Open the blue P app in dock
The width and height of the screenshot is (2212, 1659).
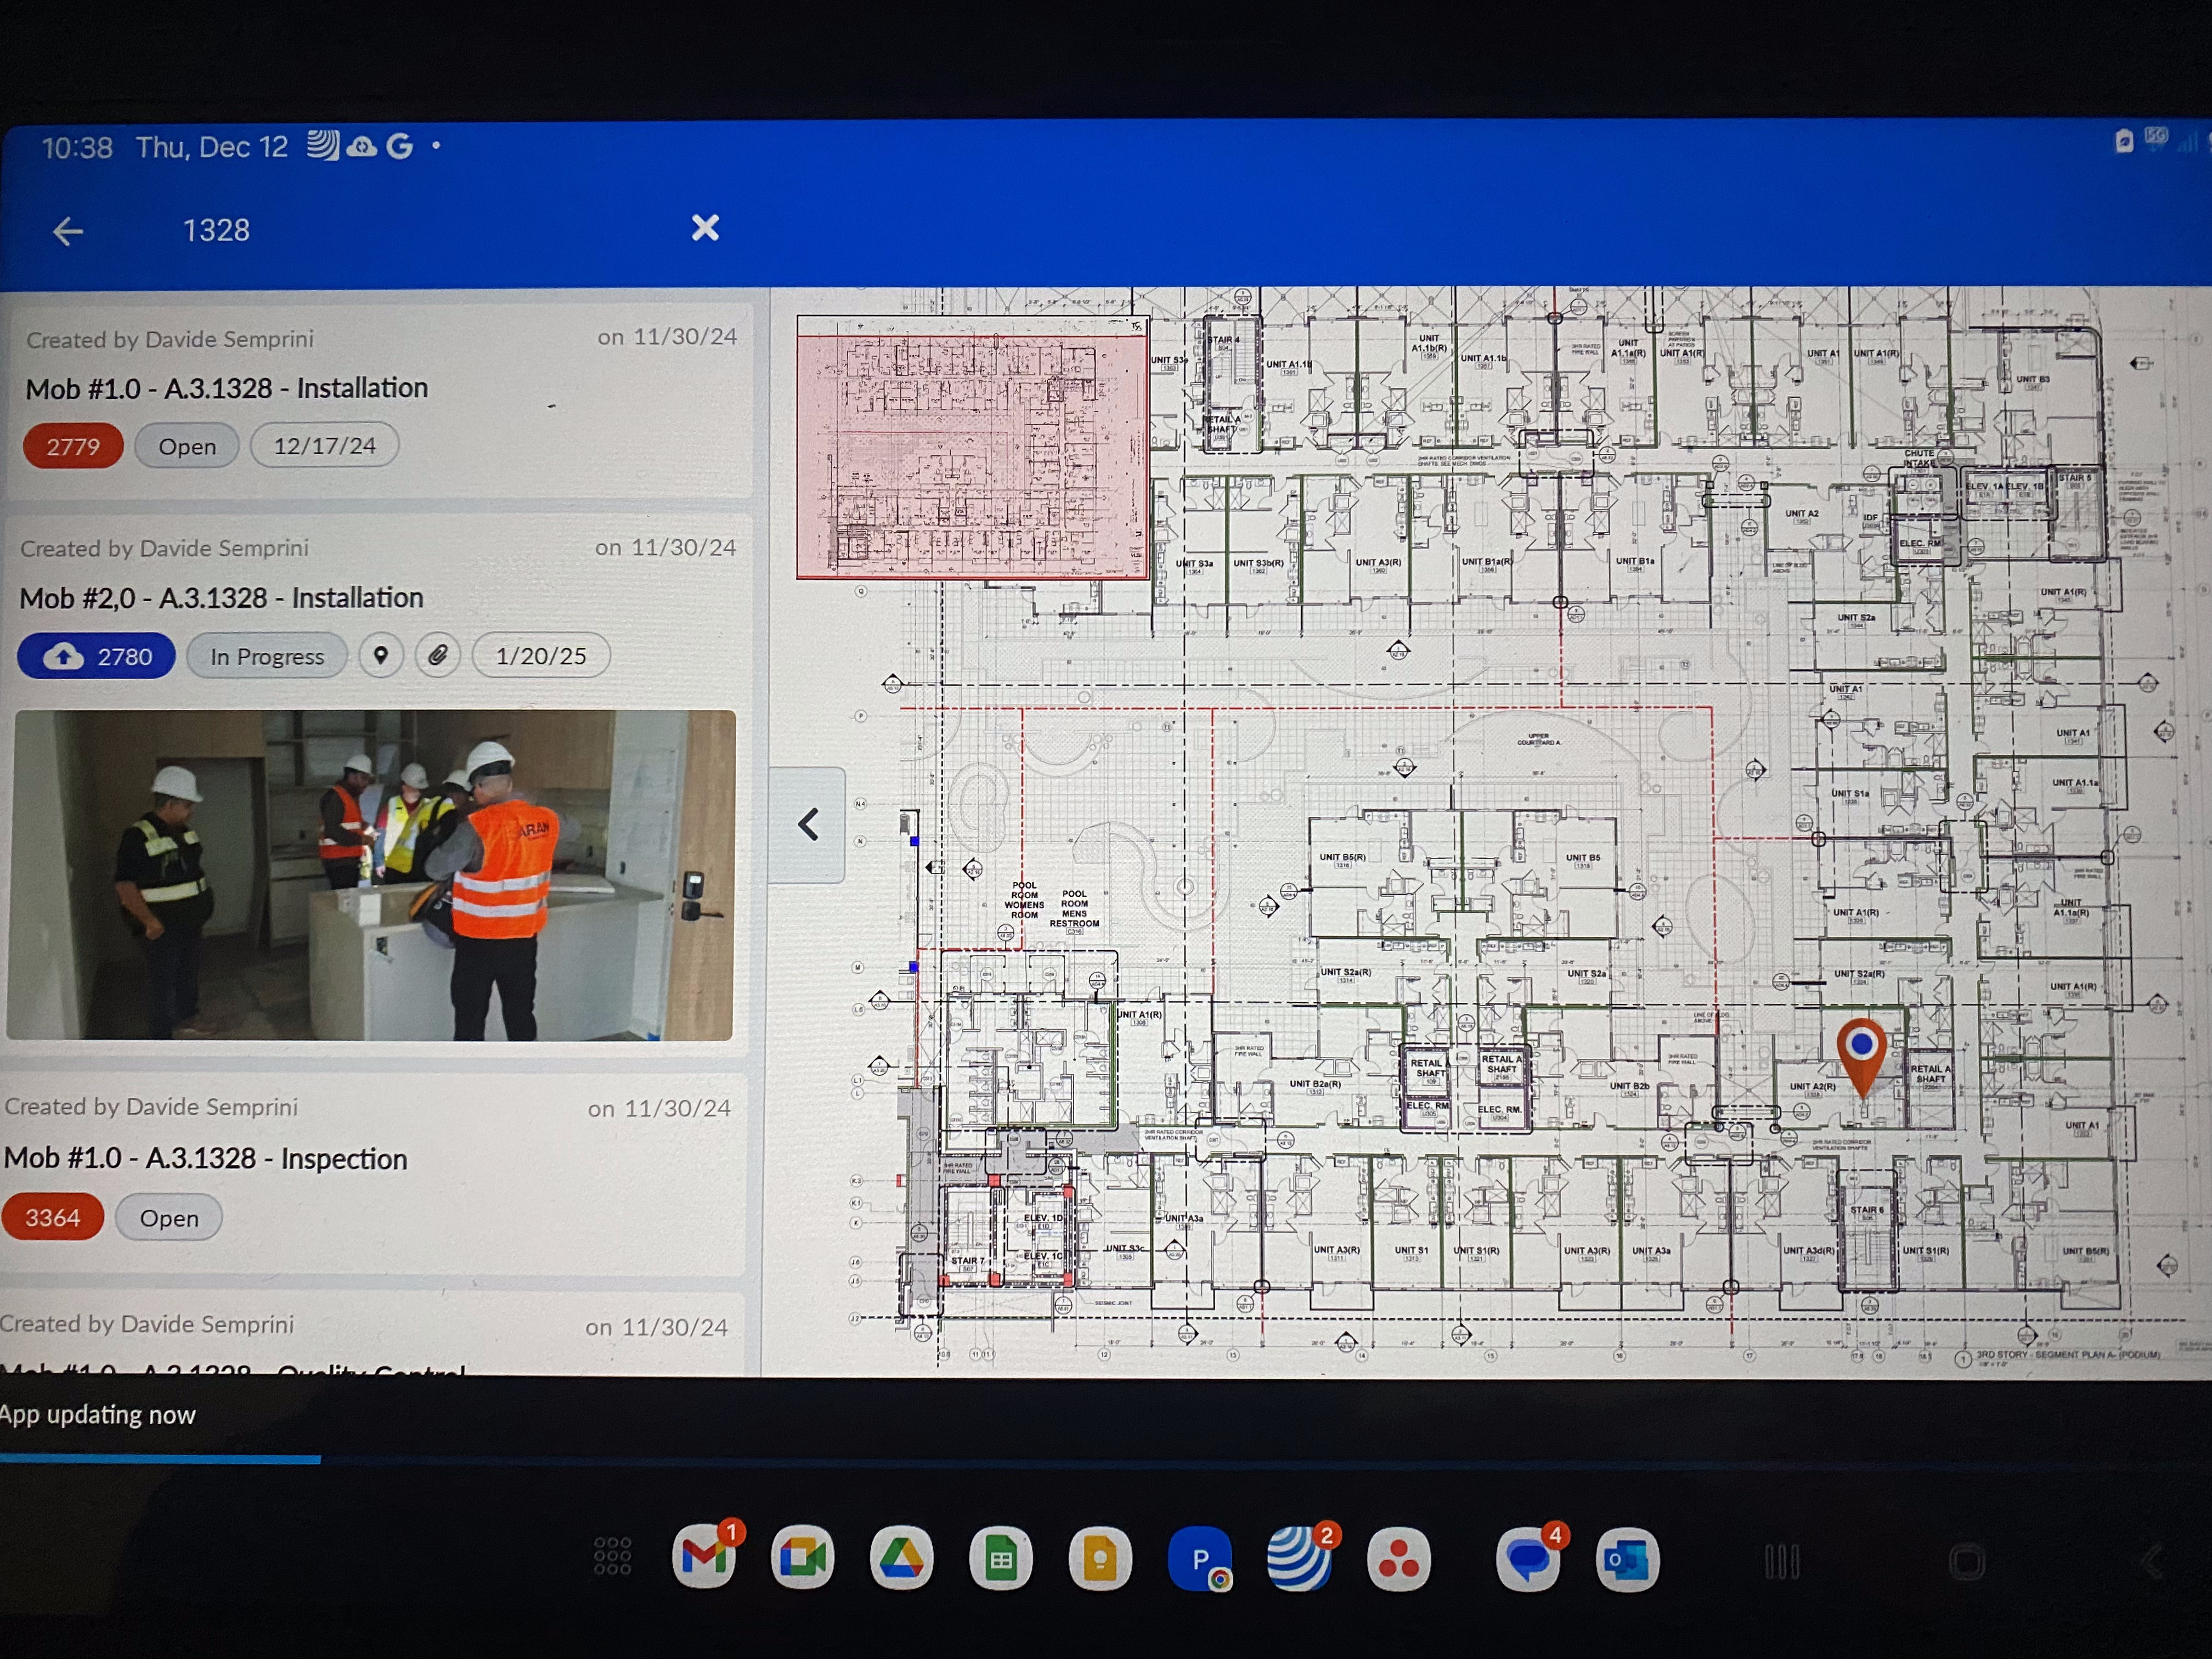pyautogui.click(x=1200, y=1558)
